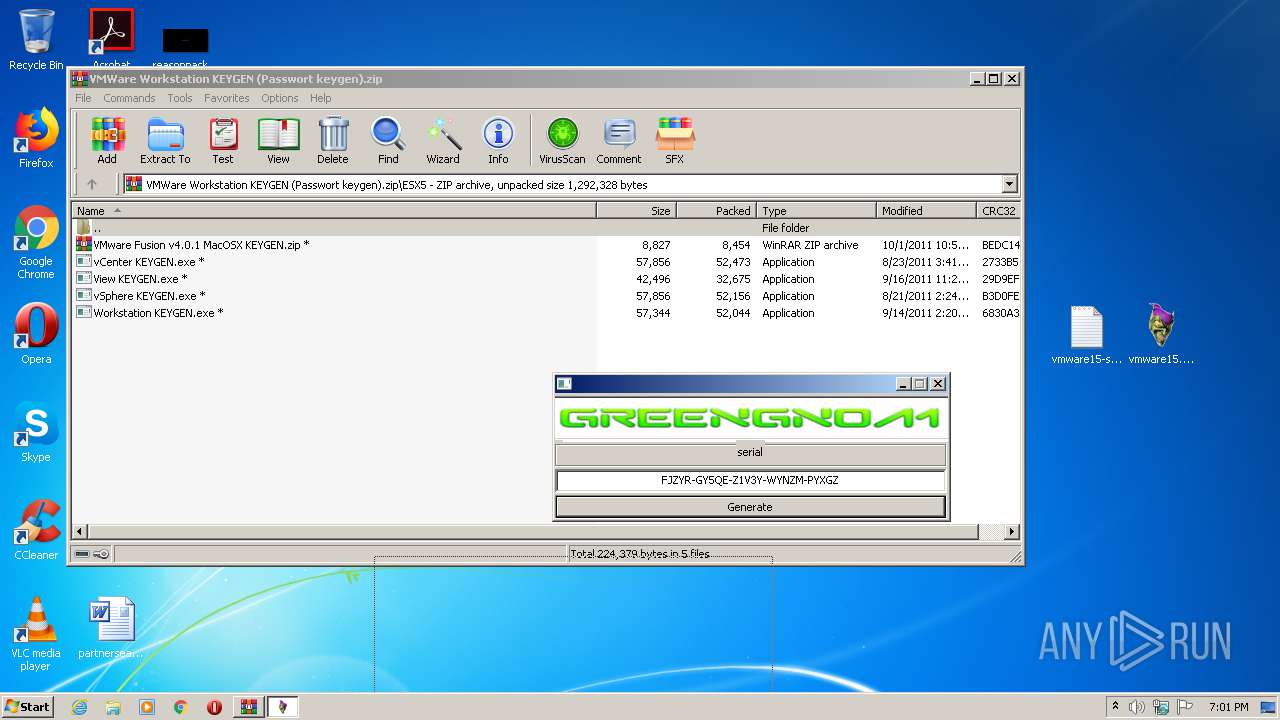This screenshot has width=1280, height=720.
Task: Click the Extract To toolbar icon
Action: click(165, 141)
